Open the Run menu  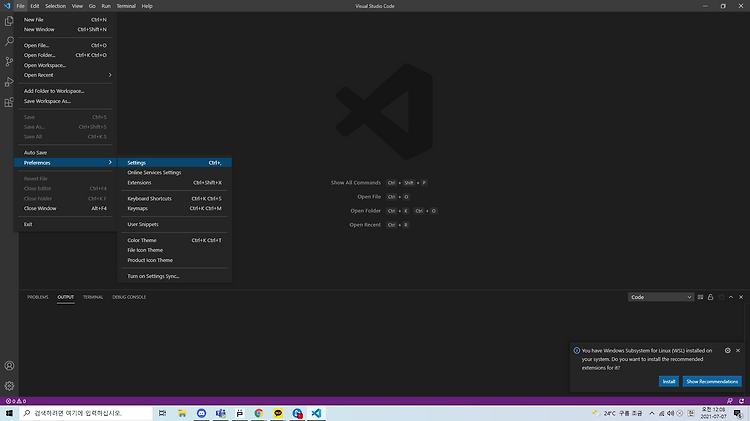pyautogui.click(x=106, y=6)
